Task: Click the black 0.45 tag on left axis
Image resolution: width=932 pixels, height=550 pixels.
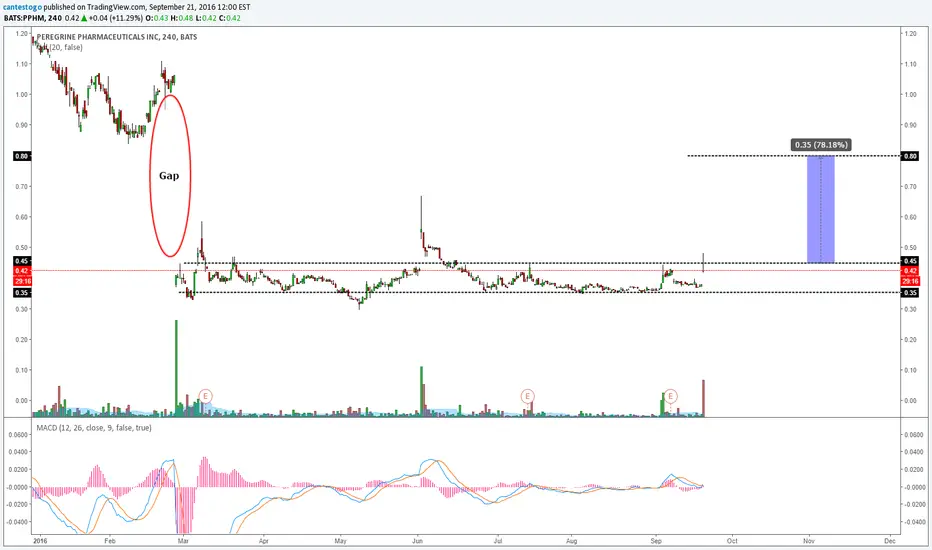Action: click(21, 261)
